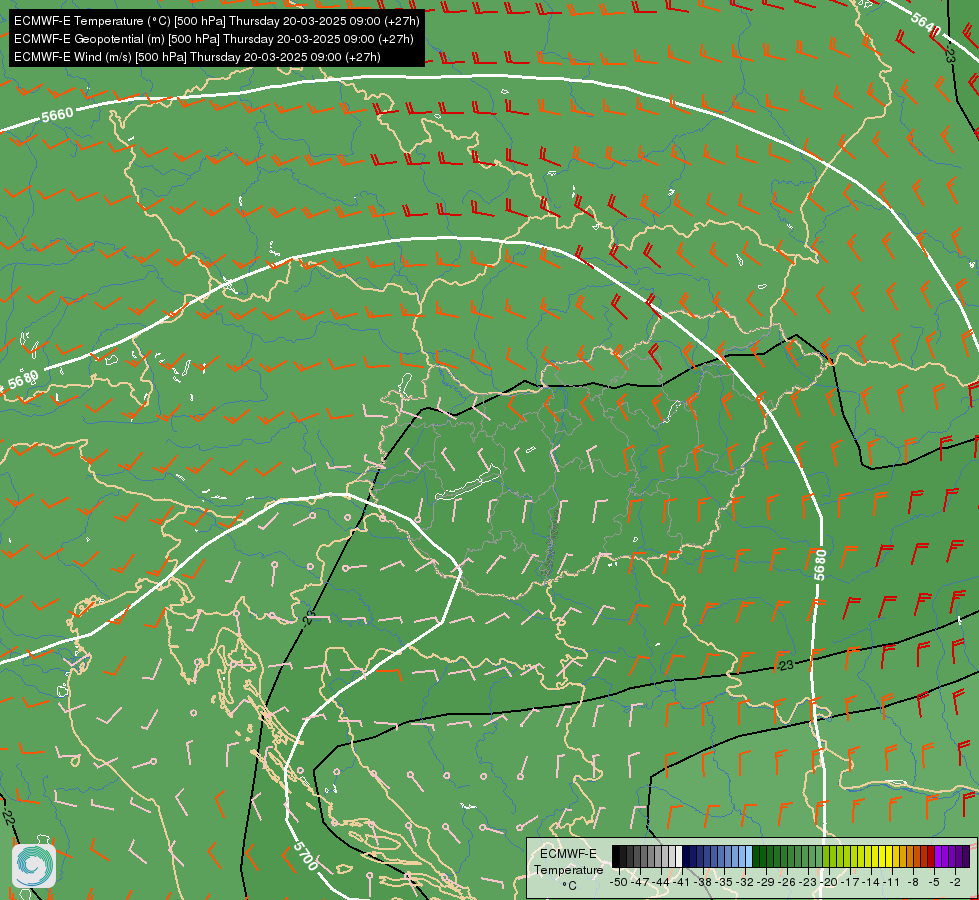Select the ECMWF-E Temperature header line
Screen dimensions: 979x900
217,21
